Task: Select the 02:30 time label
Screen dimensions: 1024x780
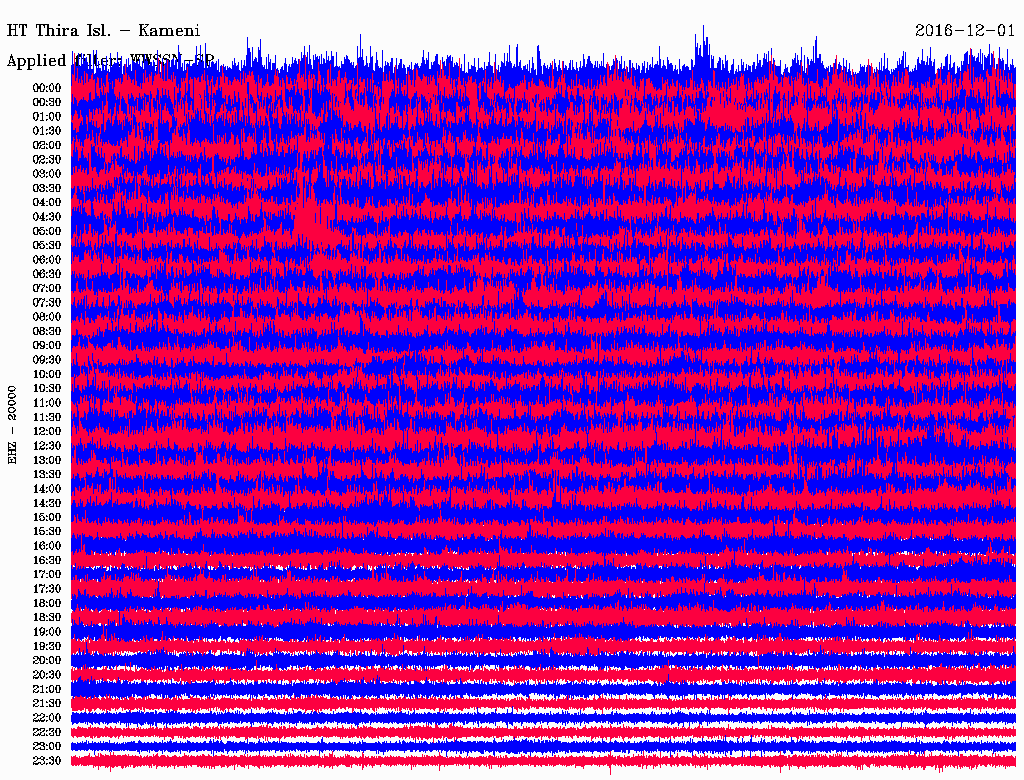Action: [x=47, y=159]
